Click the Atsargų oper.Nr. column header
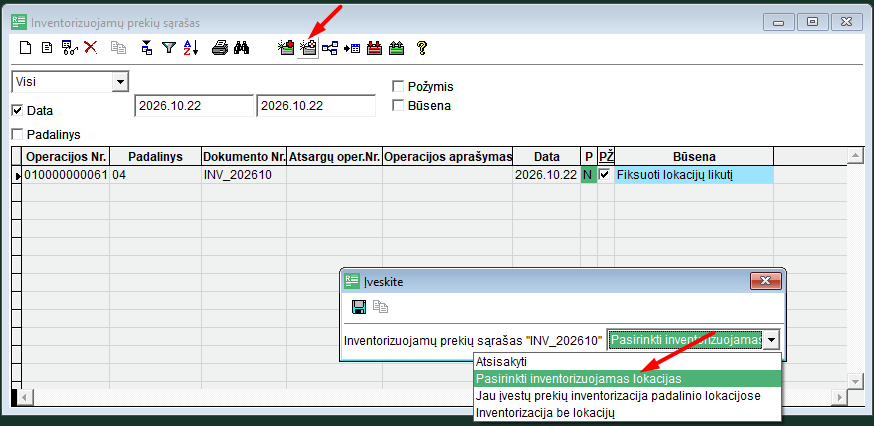The height and width of the screenshot is (426, 874). (334, 156)
